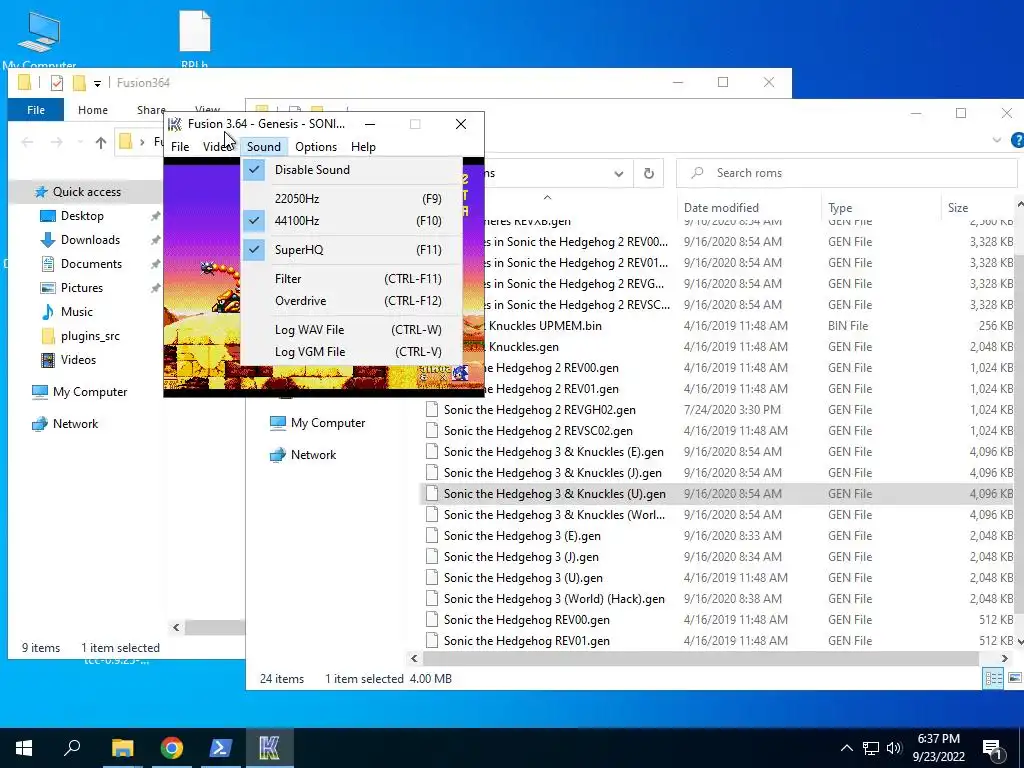Open the taskbar clock and date
The image size is (1024, 768).
tap(938, 748)
